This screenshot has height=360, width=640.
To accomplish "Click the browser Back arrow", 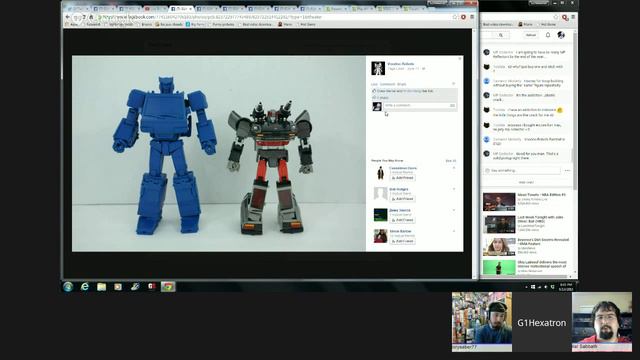I will (67, 17).
